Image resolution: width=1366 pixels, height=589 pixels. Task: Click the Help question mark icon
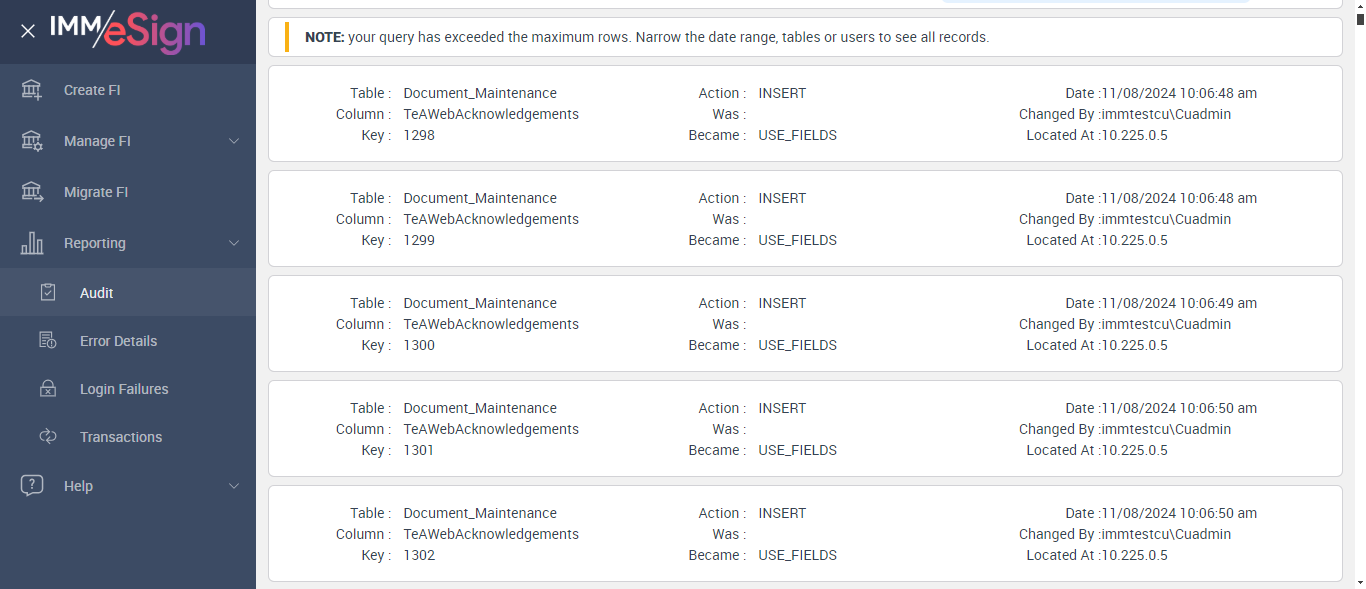32,486
